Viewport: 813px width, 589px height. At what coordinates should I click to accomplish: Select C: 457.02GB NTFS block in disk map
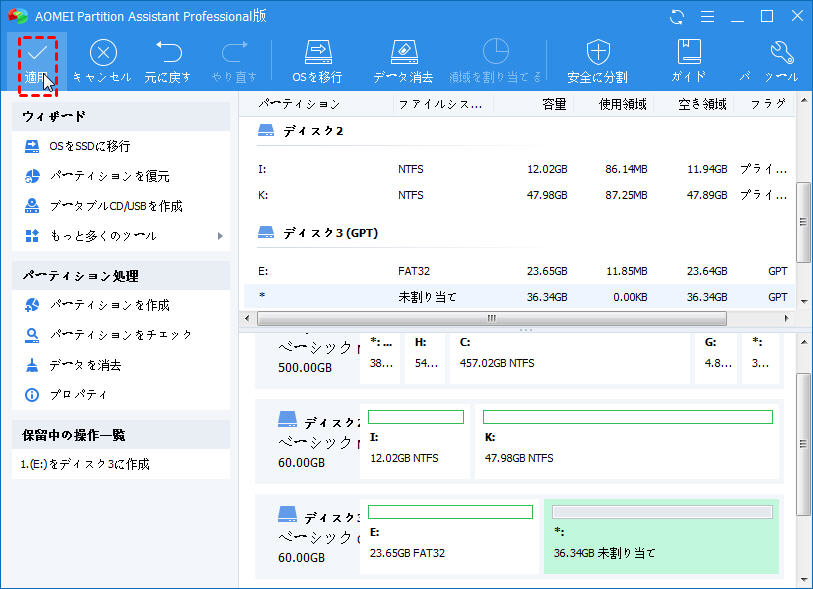(x=569, y=358)
